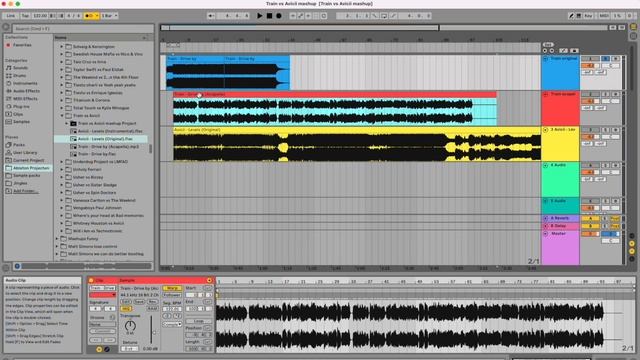Click the previous locator icon
The image size is (640, 360).
545,51
